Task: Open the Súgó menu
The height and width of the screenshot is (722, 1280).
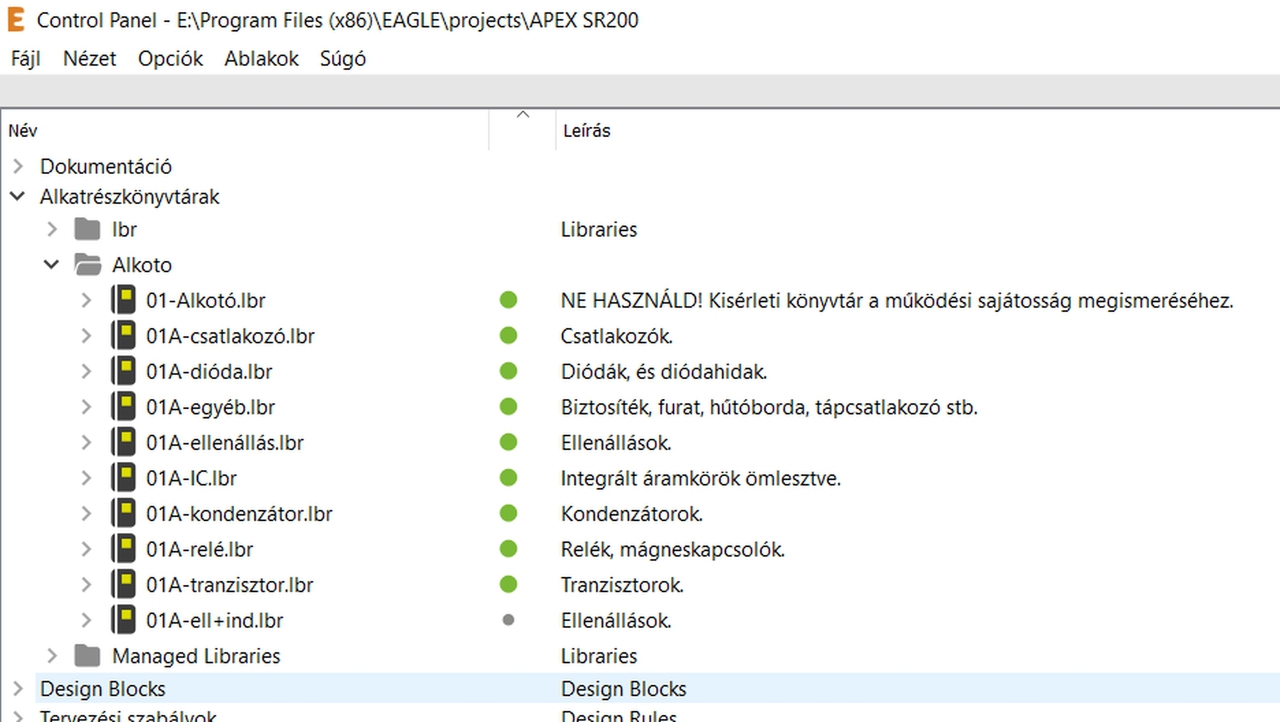Action: coord(343,58)
